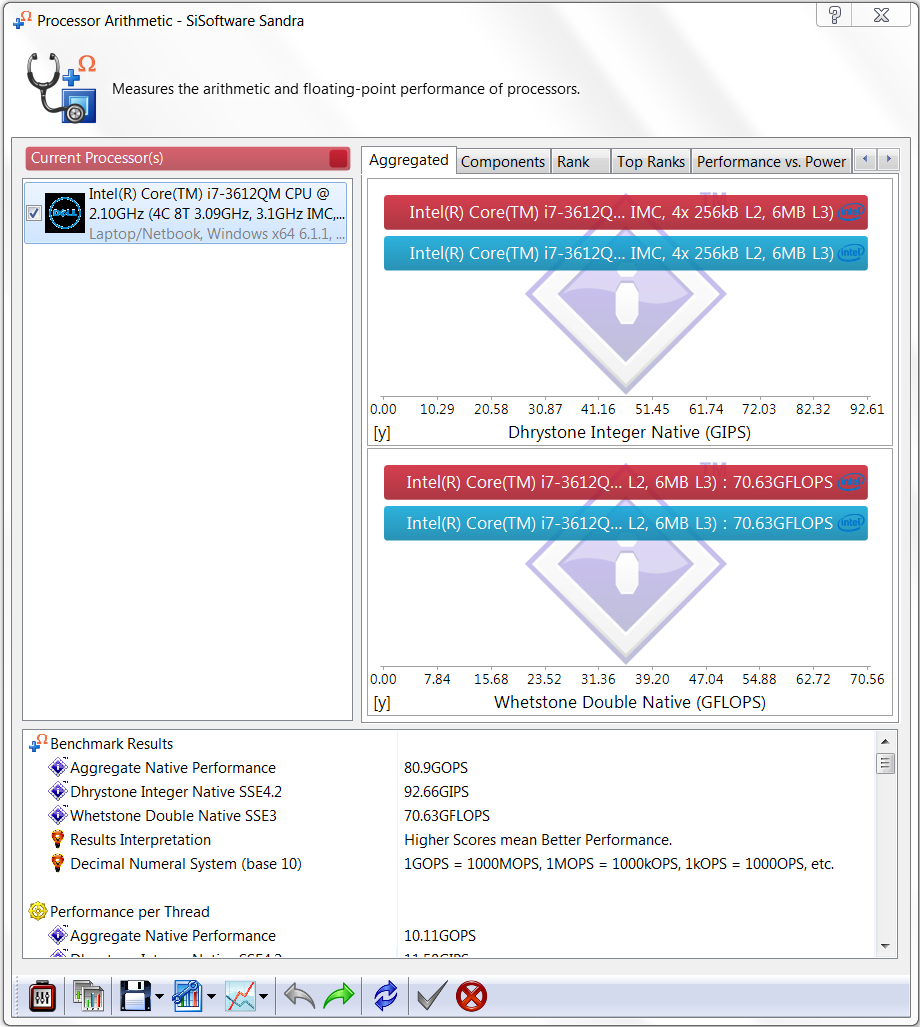This screenshot has height=1027, width=920.
Task: Click the Whetstone Double Native (GFLOPS) axis label
Action: pos(630,702)
